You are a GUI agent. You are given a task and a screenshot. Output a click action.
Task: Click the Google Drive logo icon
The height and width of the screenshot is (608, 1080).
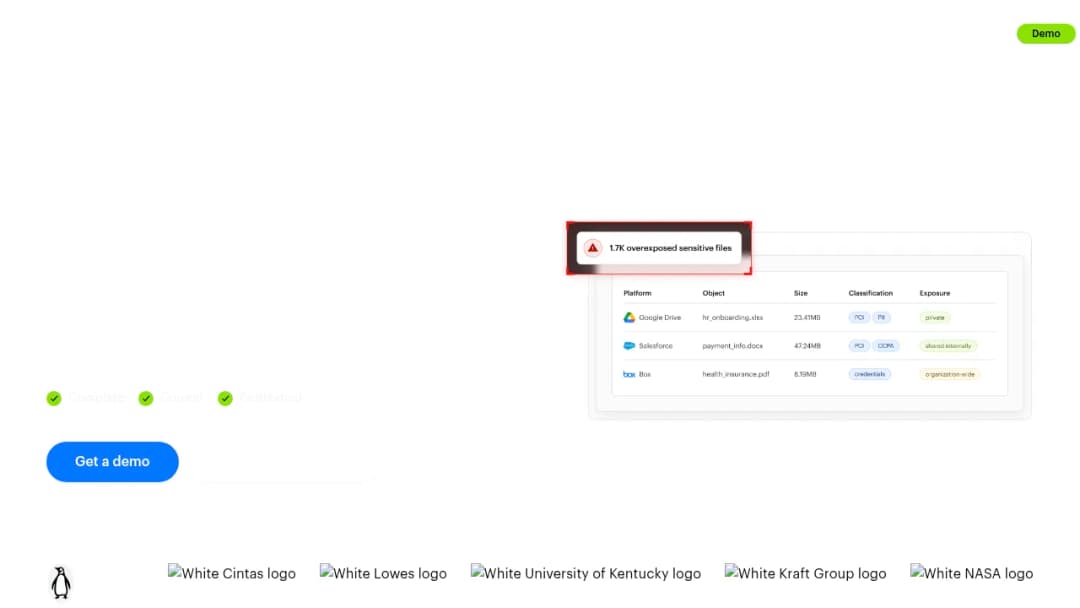tap(629, 317)
